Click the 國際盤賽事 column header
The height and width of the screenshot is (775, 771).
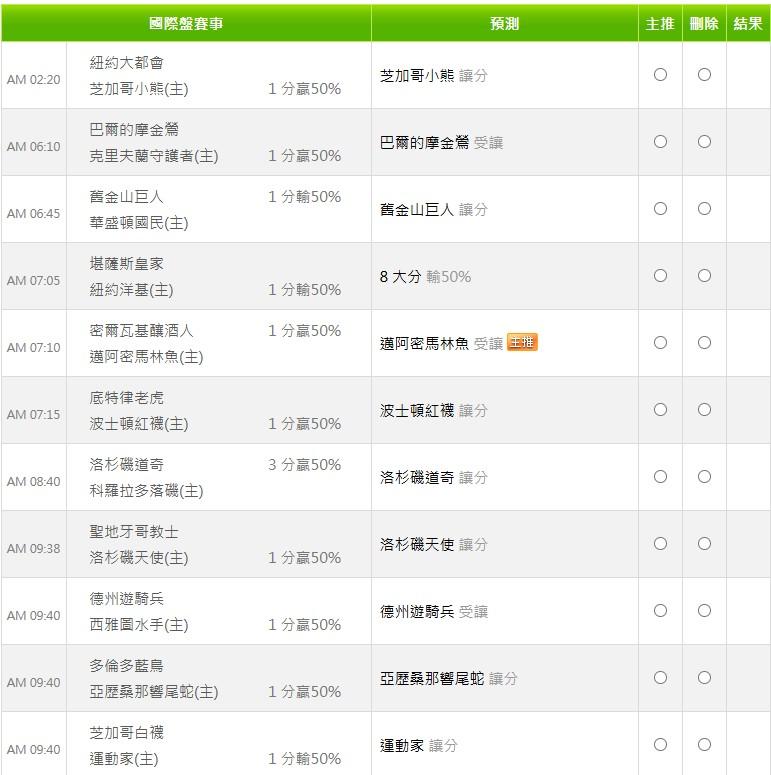click(x=186, y=23)
